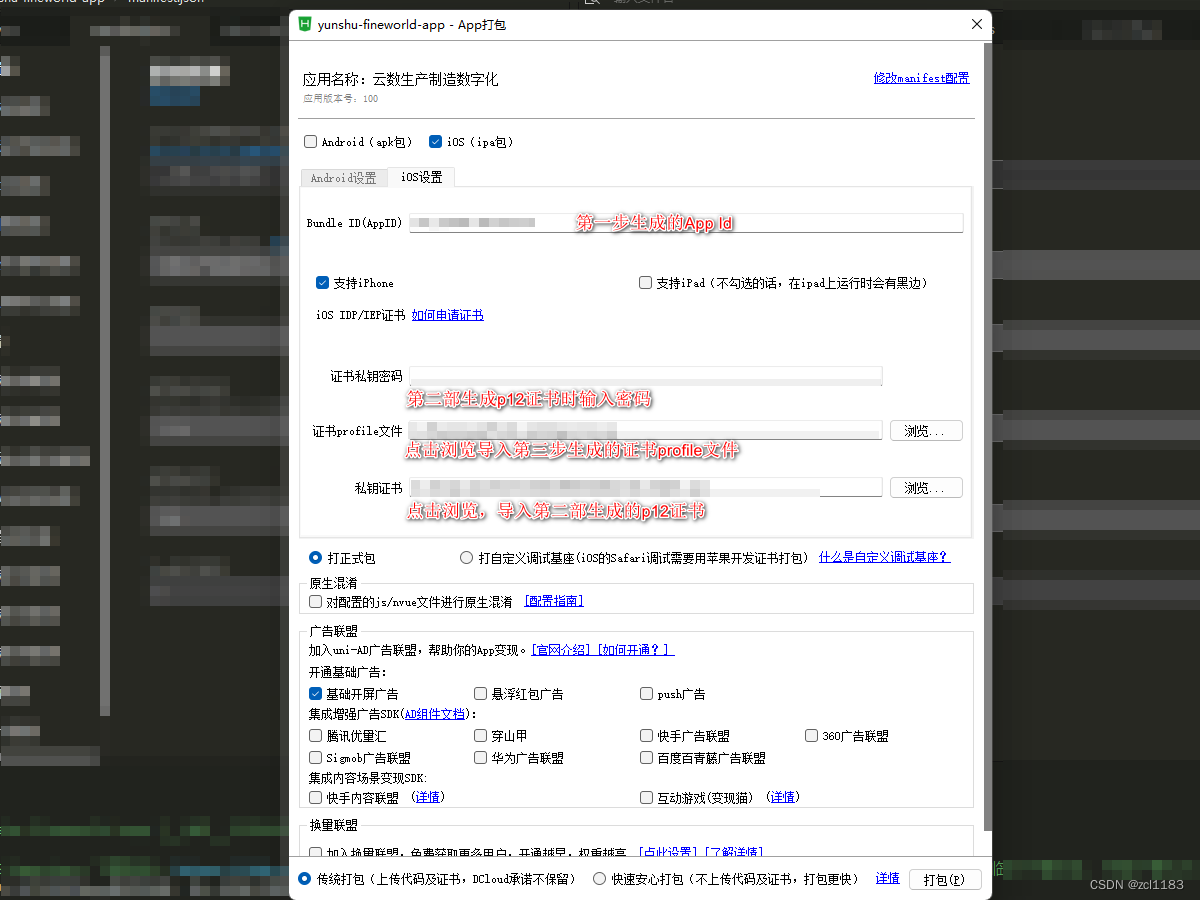Screen dimensions: 1200x900
Task: Switch to the iOS设置 tab
Action: click(422, 177)
